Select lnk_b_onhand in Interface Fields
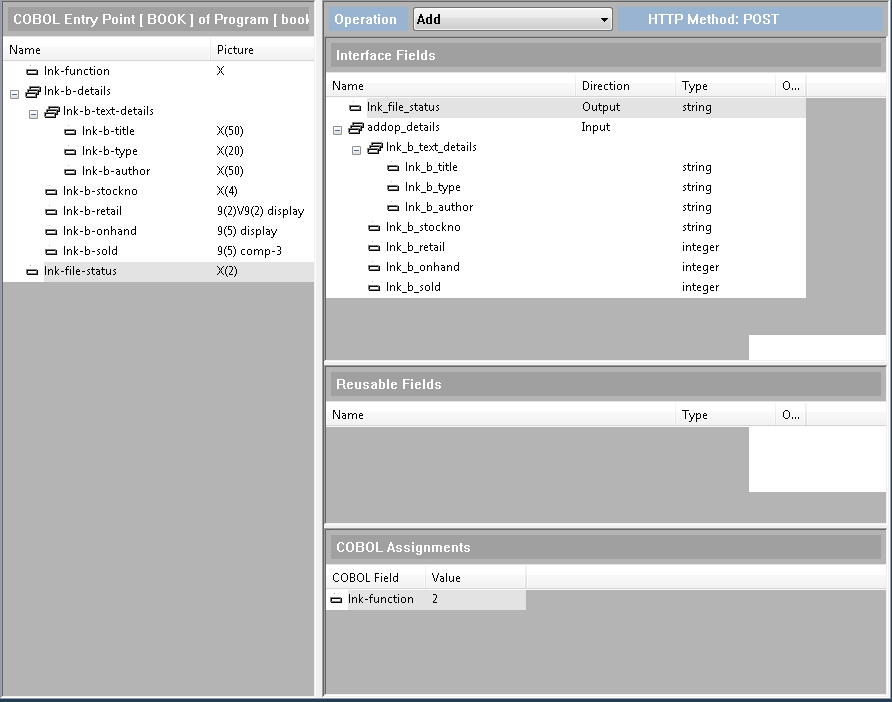The image size is (892, 702). [423, 267]
